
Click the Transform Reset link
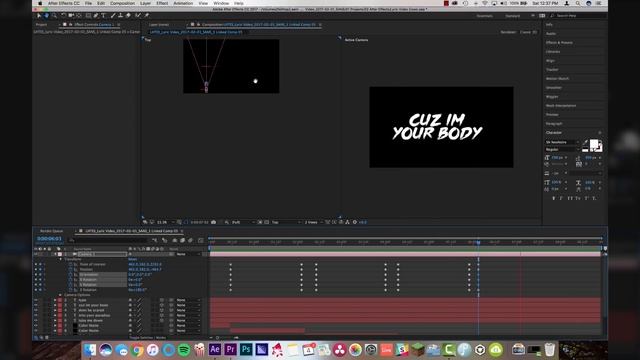pos(133,259)
